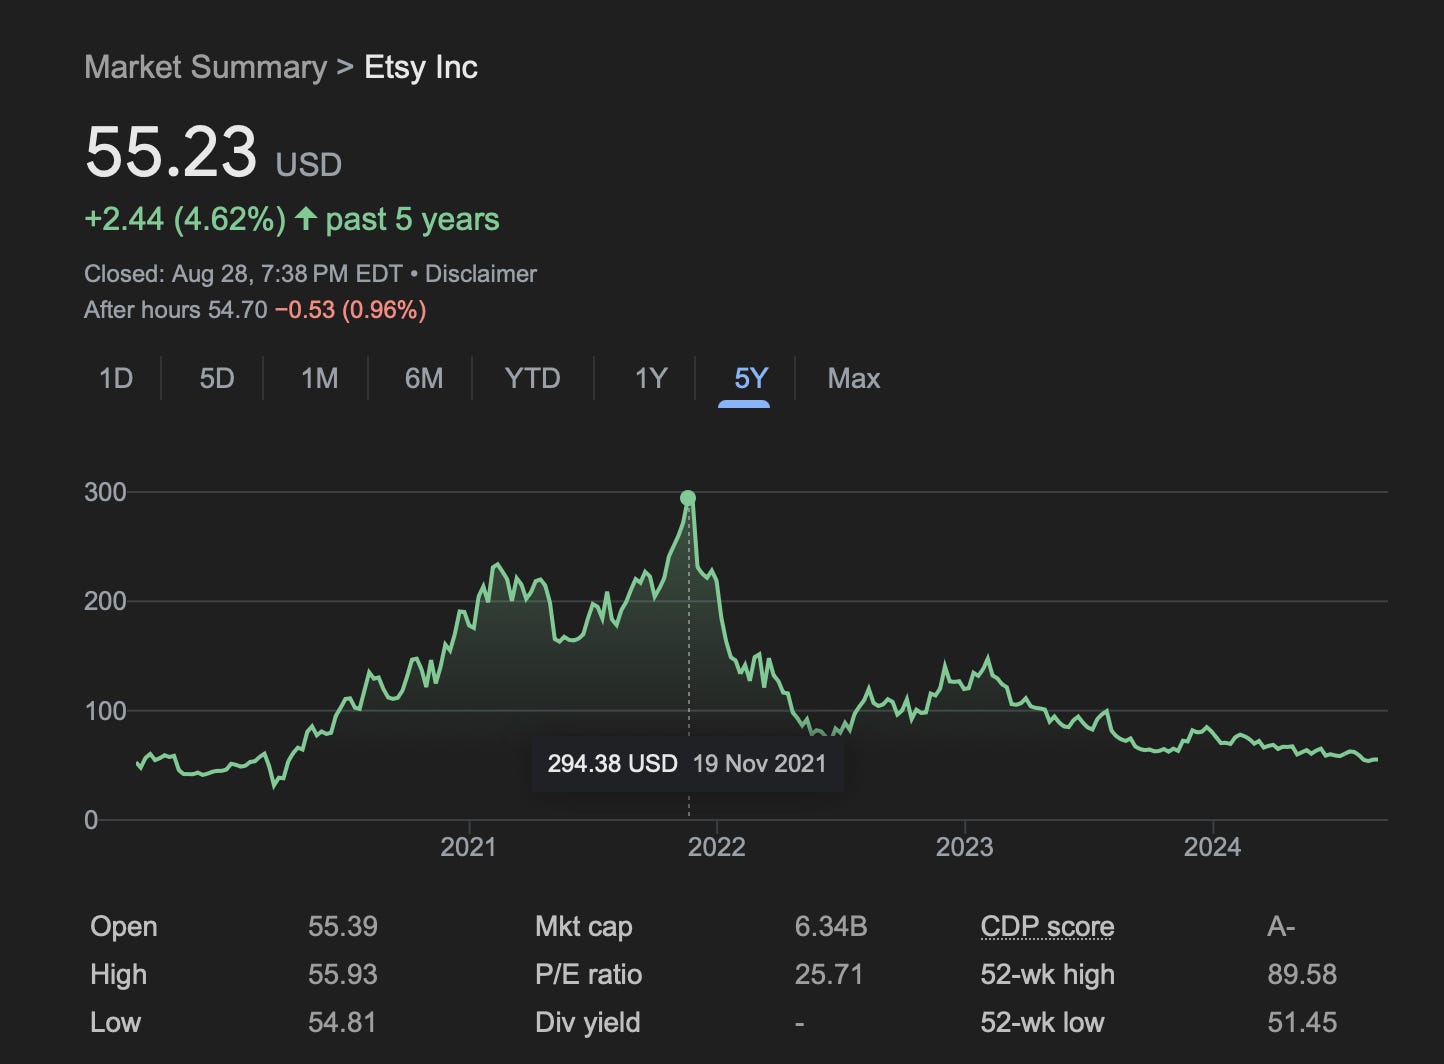Click the 52-wk high value 89.58
Image resolution: width=1444 pixels, height=1064 pixels.
1302,974
